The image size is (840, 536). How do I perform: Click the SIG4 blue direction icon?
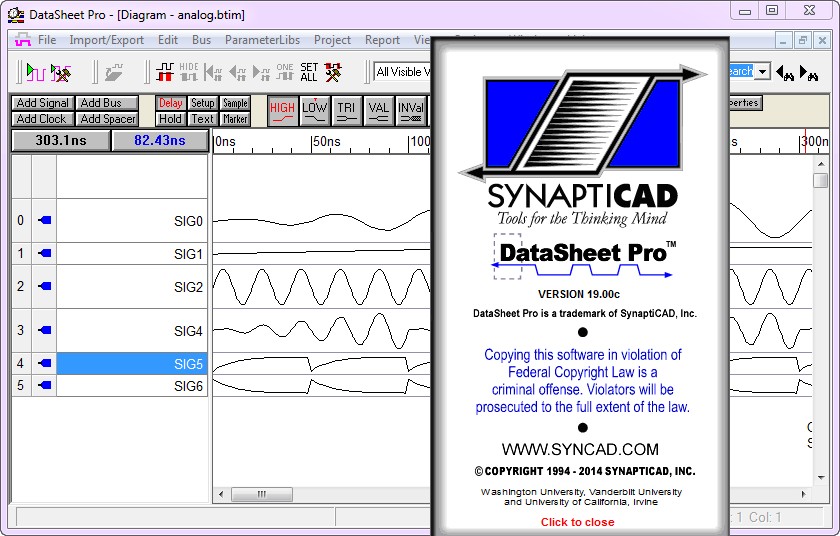(45, 330)
